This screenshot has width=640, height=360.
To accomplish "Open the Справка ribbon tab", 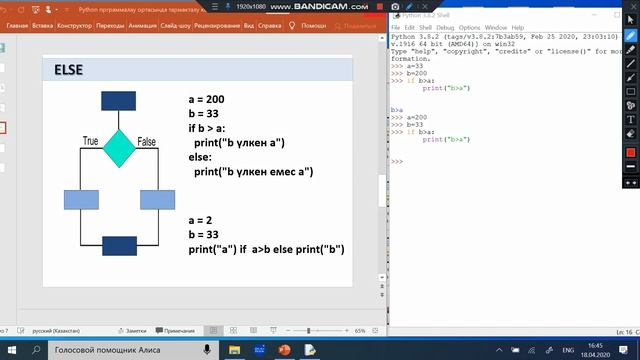I will tap(269, 25).
